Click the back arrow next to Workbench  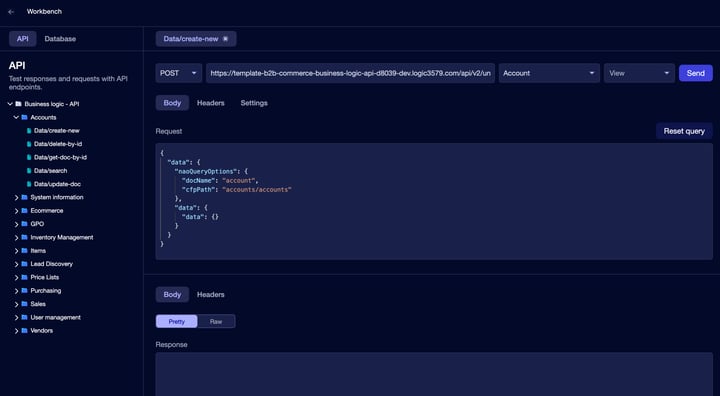tap(11, 12)
